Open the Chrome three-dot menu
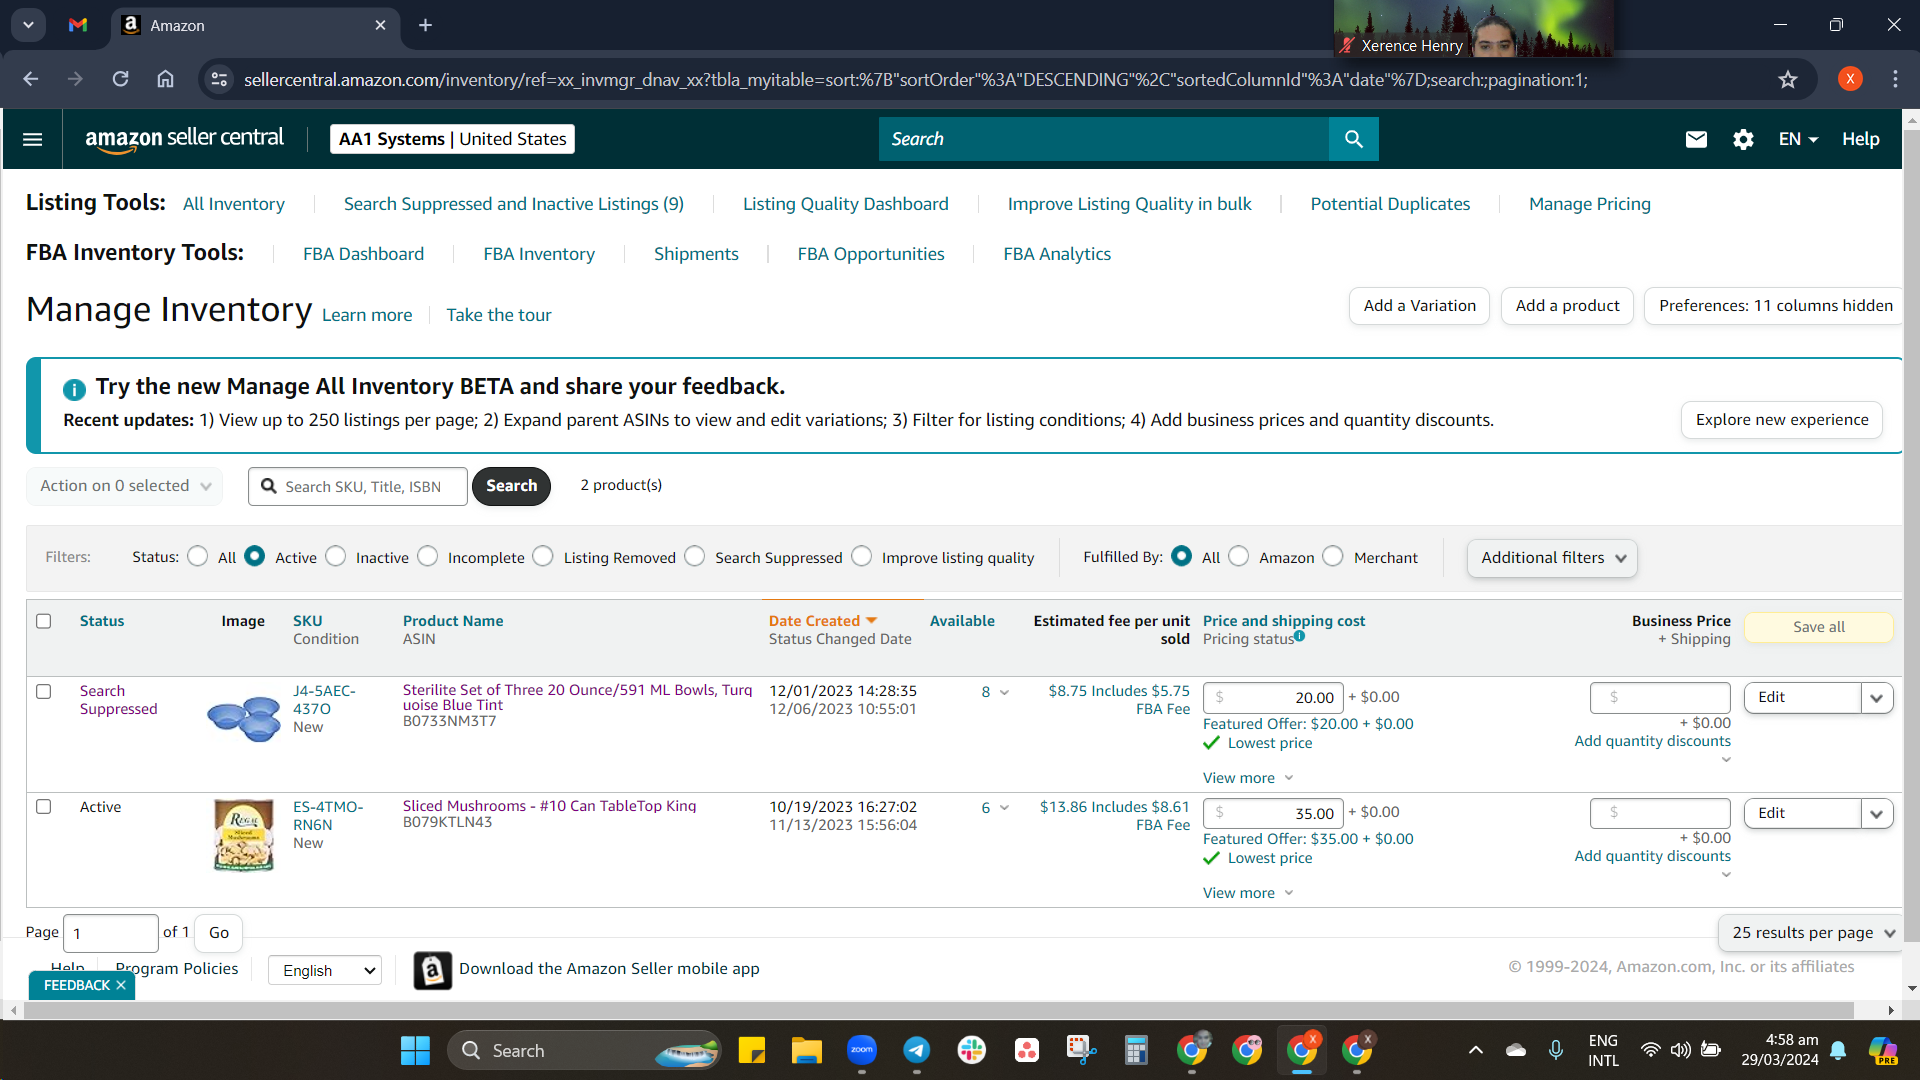This screenshot has width=1920, height=1080. pyautogui.click(x=1895, y=79)
